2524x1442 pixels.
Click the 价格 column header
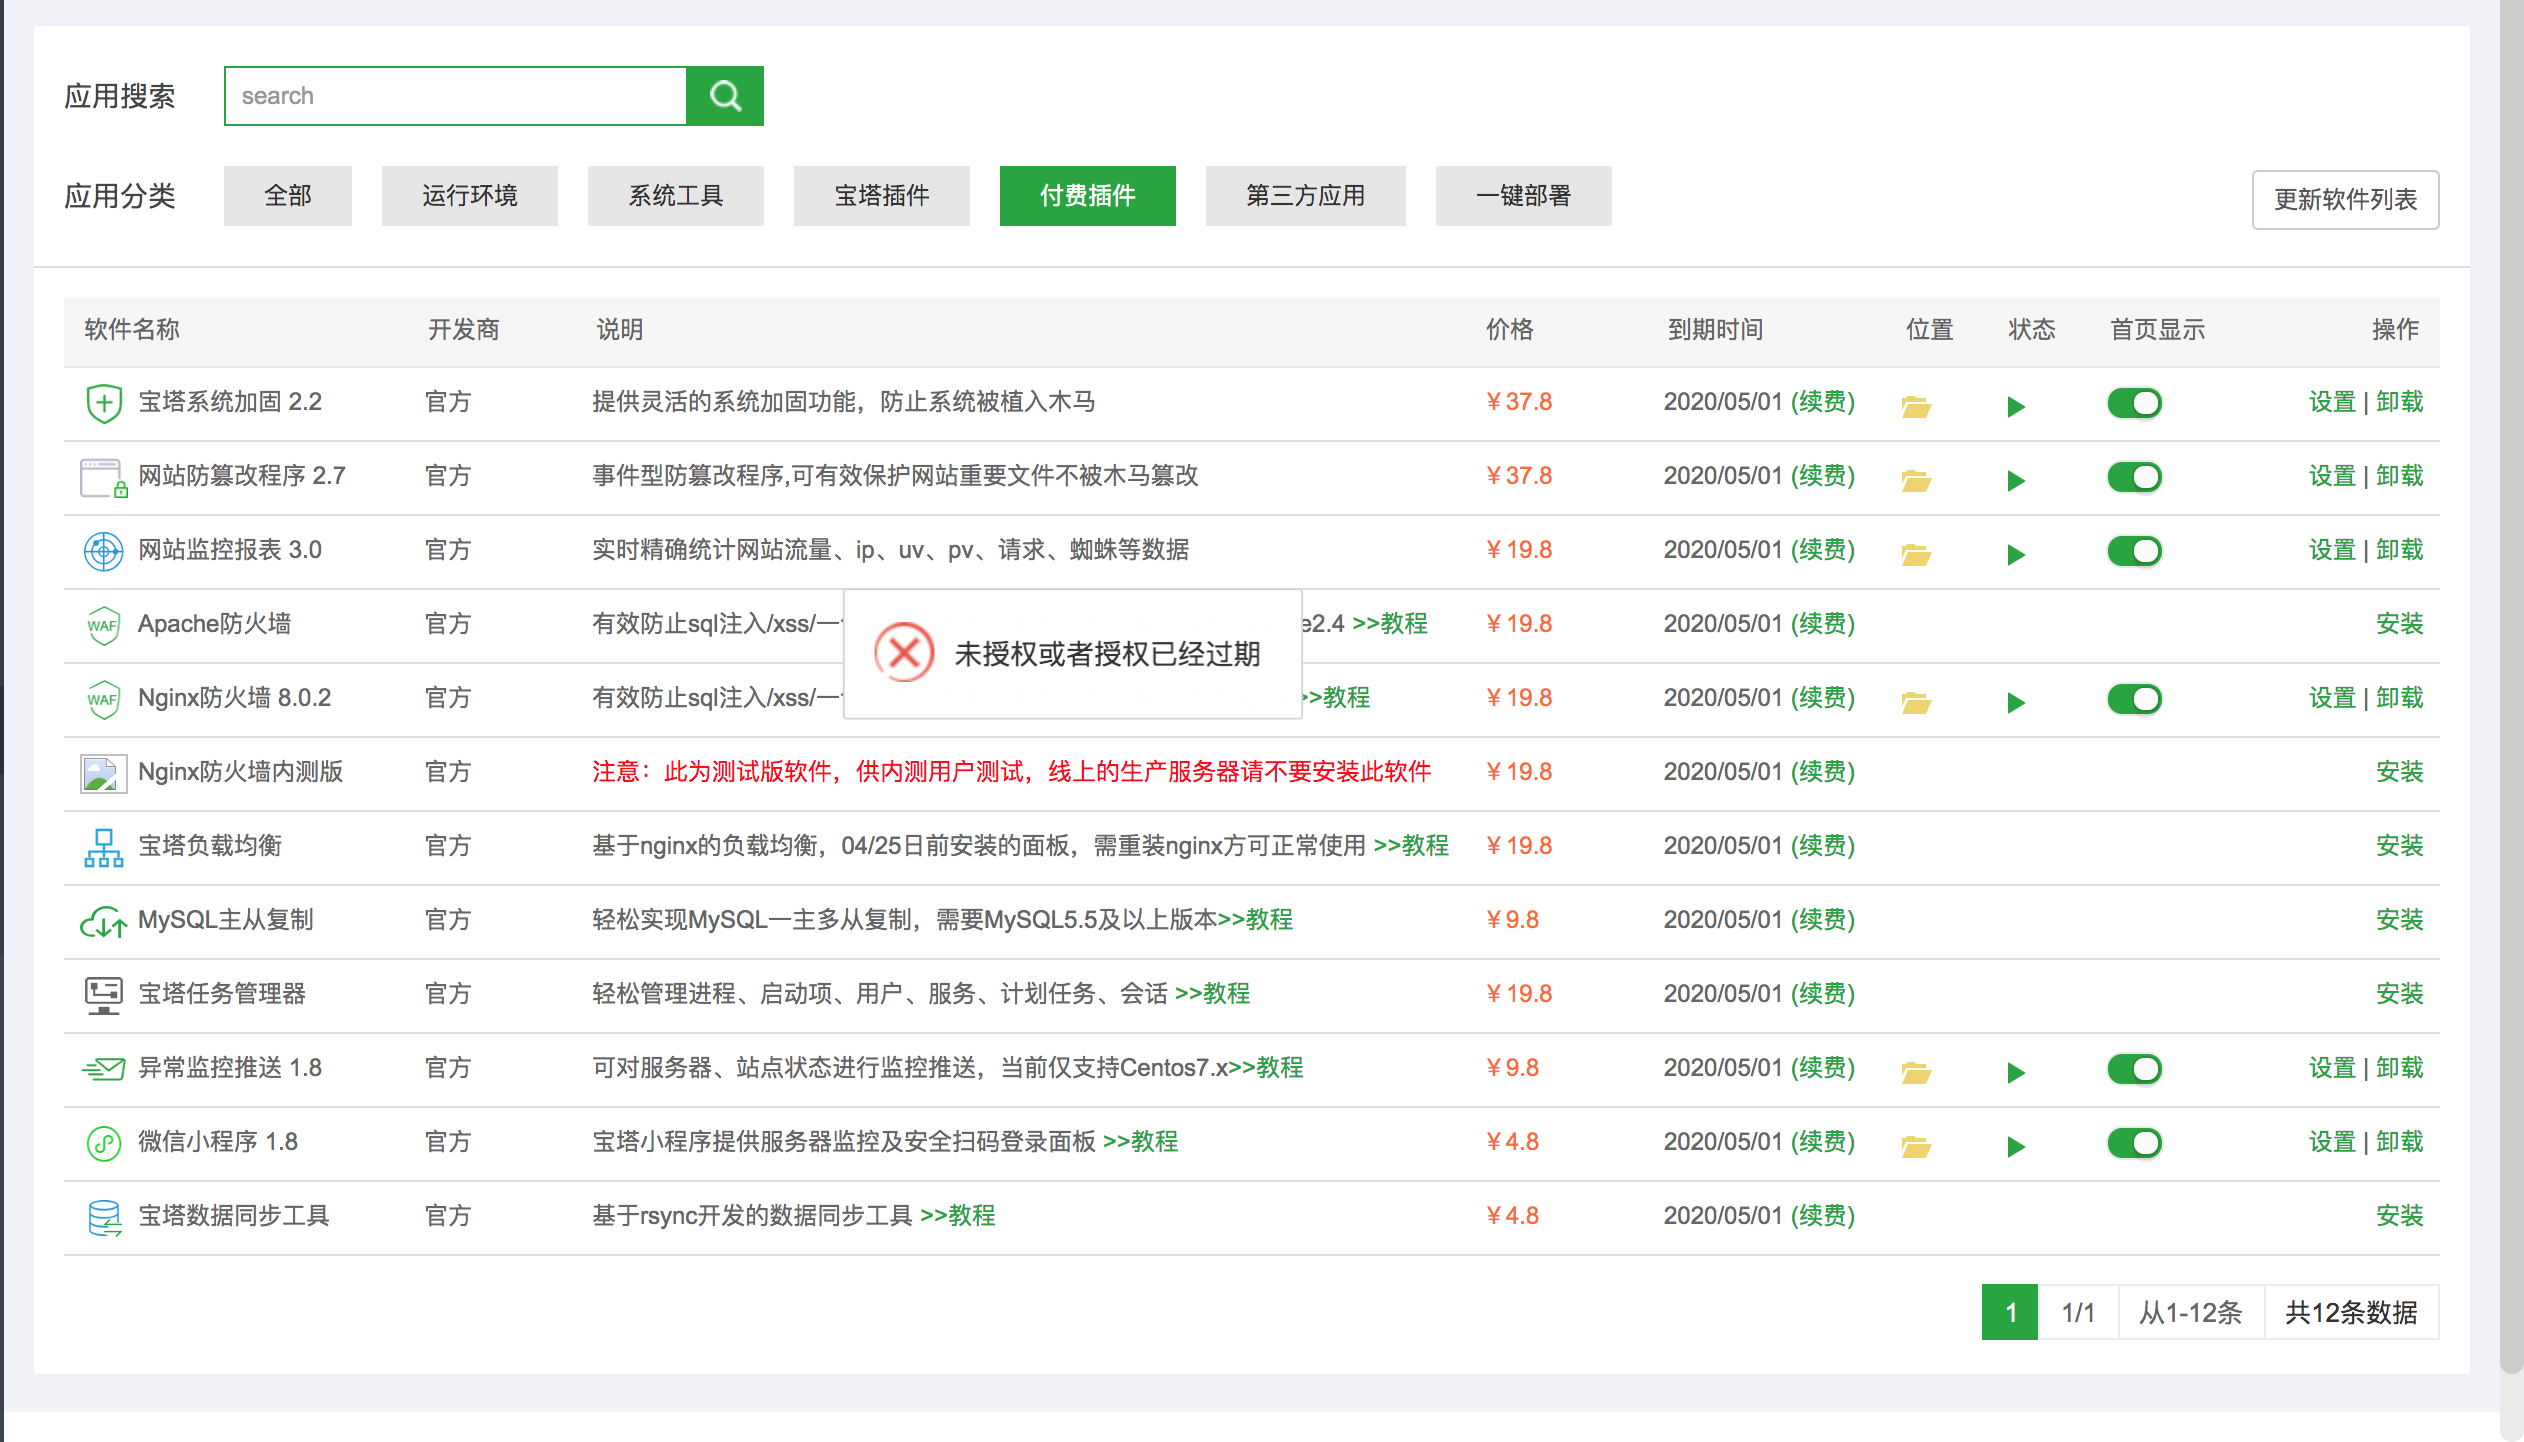(x=1510, y=330)
